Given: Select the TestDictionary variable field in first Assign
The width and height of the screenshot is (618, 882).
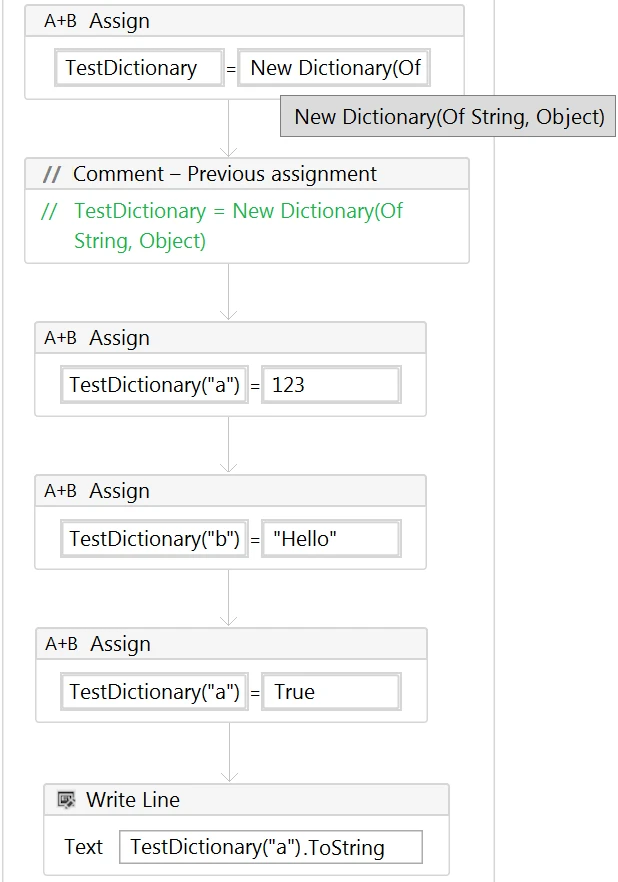Looking at the screenshot, I should coord(138,68).
